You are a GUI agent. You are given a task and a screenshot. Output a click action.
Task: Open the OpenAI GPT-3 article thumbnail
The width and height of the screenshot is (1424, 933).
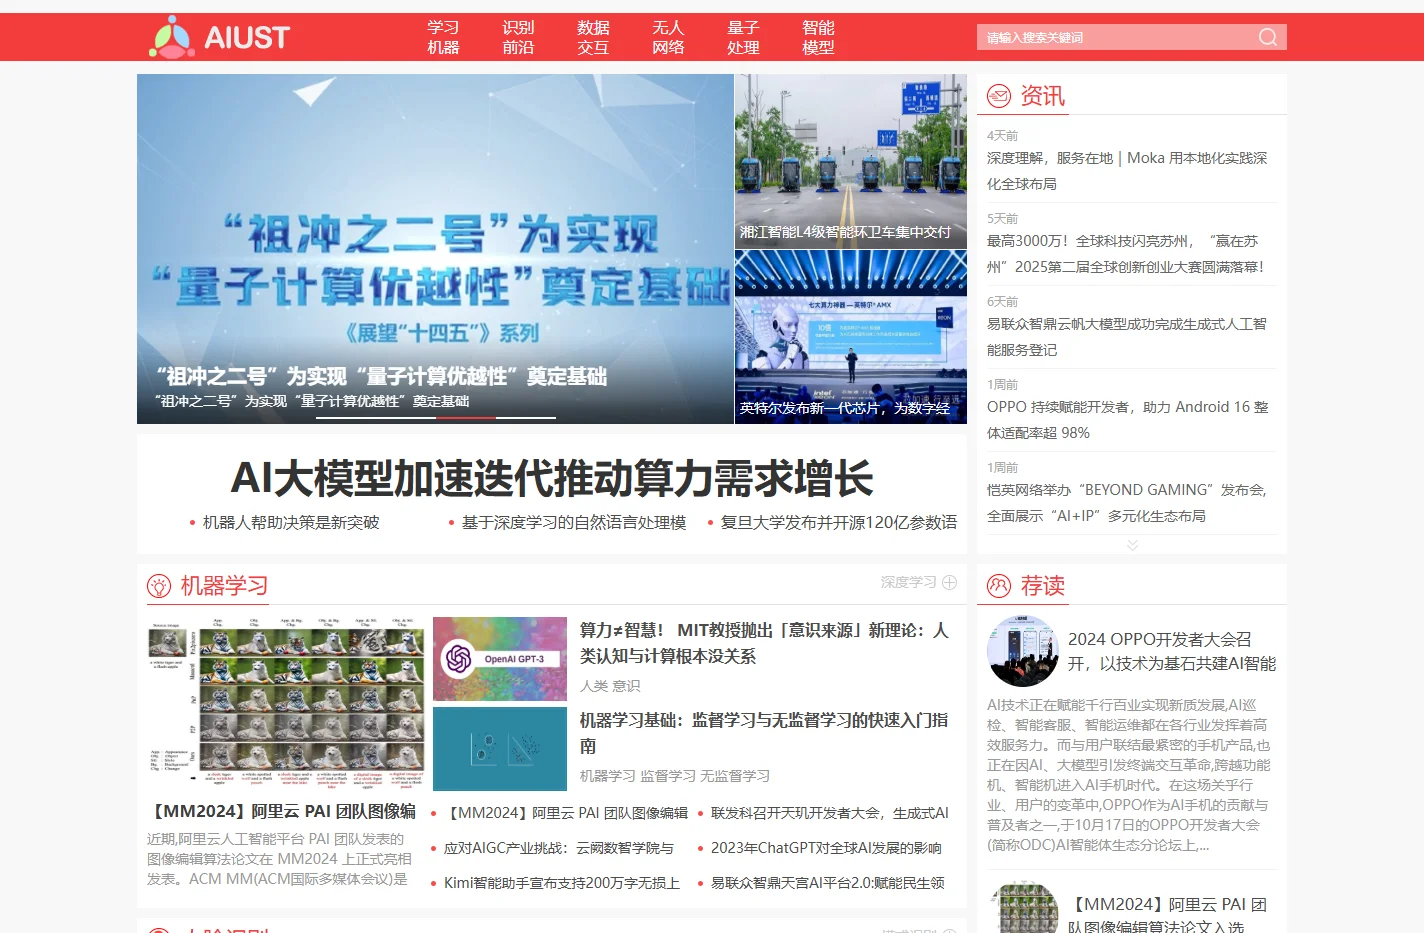click(x=500, y=659)
